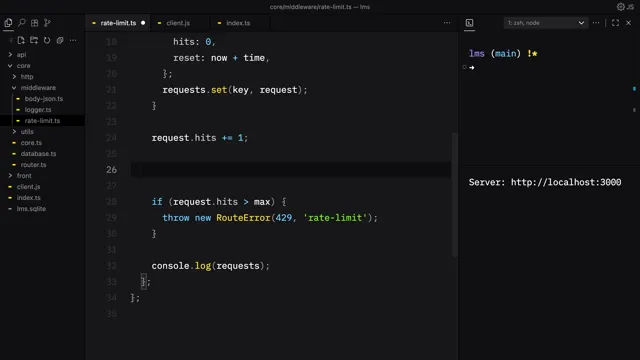The image size is (640, 360).
Task: Click unsaved dot on rate-limit.ts tab
Action: click(x=143, y=23)
